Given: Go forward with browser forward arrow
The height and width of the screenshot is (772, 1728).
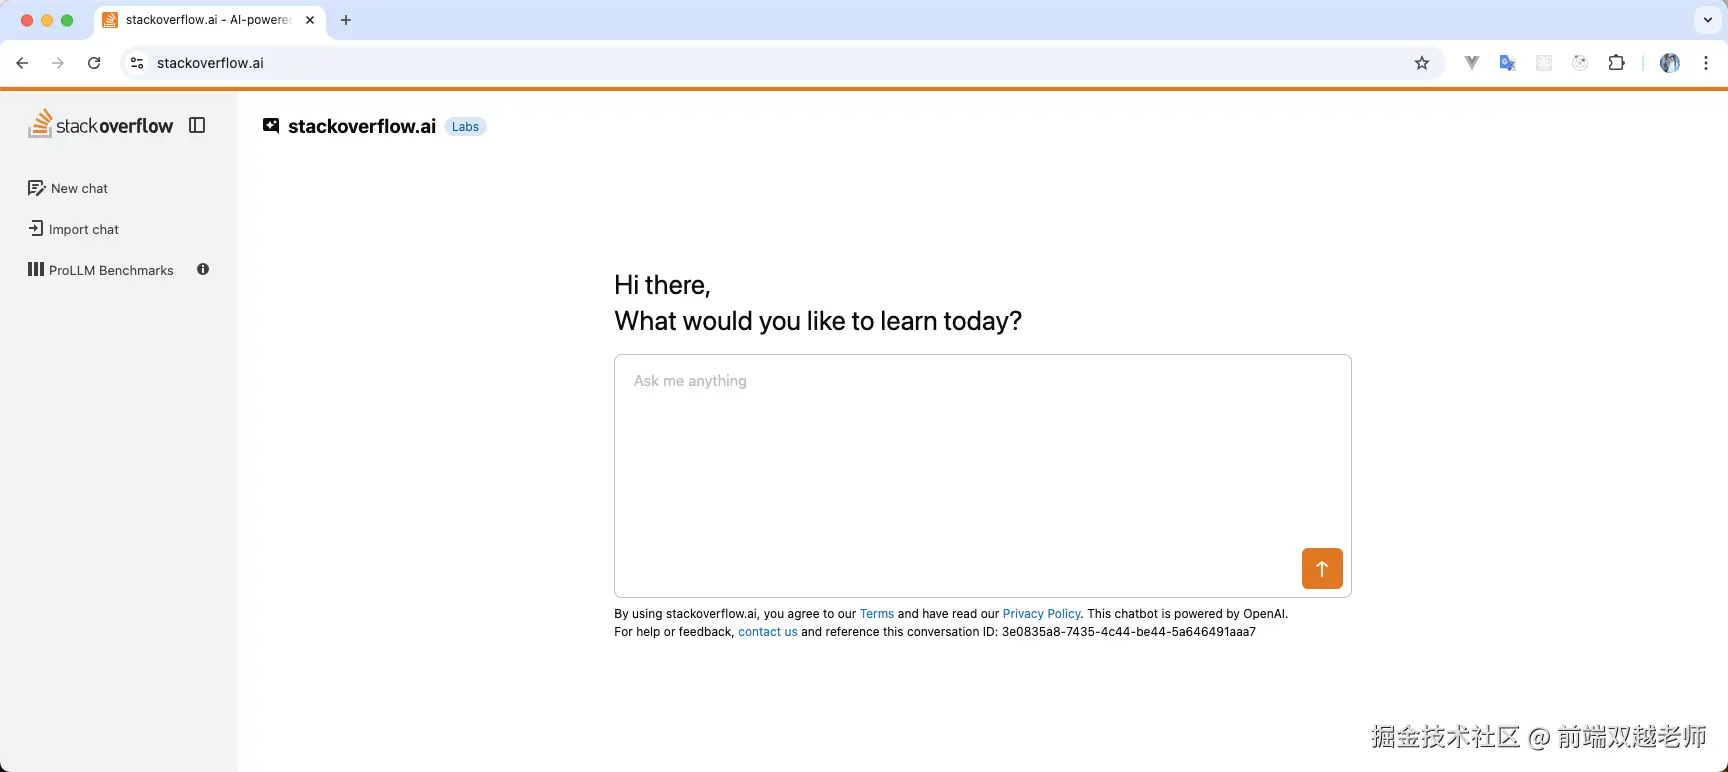Looking at the screenshot, I should pyautogui.click(x=58, y=63).
